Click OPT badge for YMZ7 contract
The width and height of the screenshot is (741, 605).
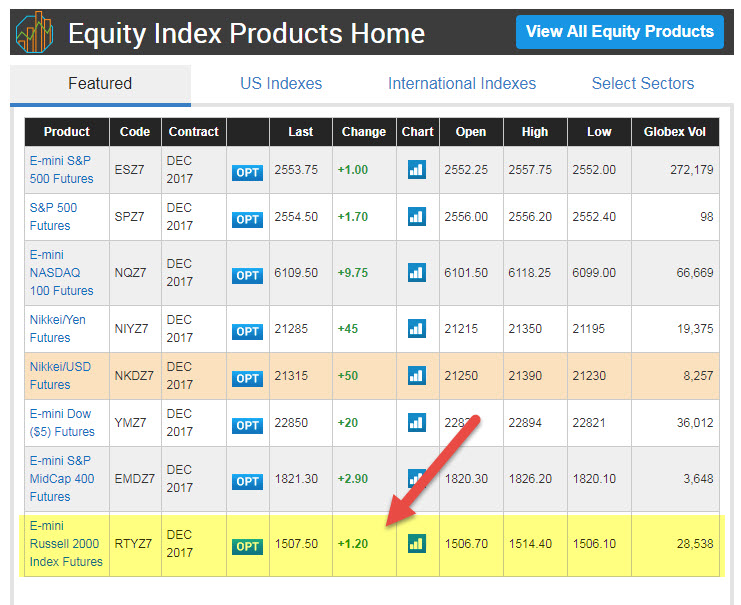coord(247,425)
